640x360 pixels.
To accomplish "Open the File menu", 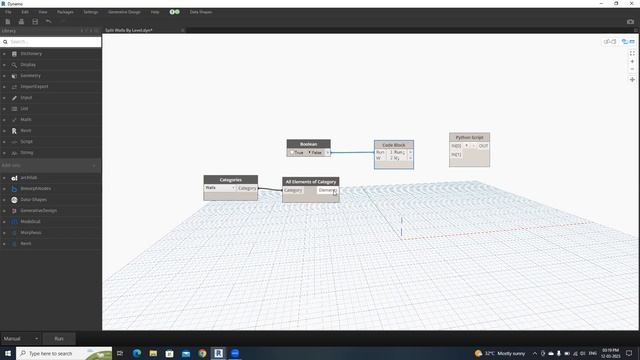I will point(8,12).
